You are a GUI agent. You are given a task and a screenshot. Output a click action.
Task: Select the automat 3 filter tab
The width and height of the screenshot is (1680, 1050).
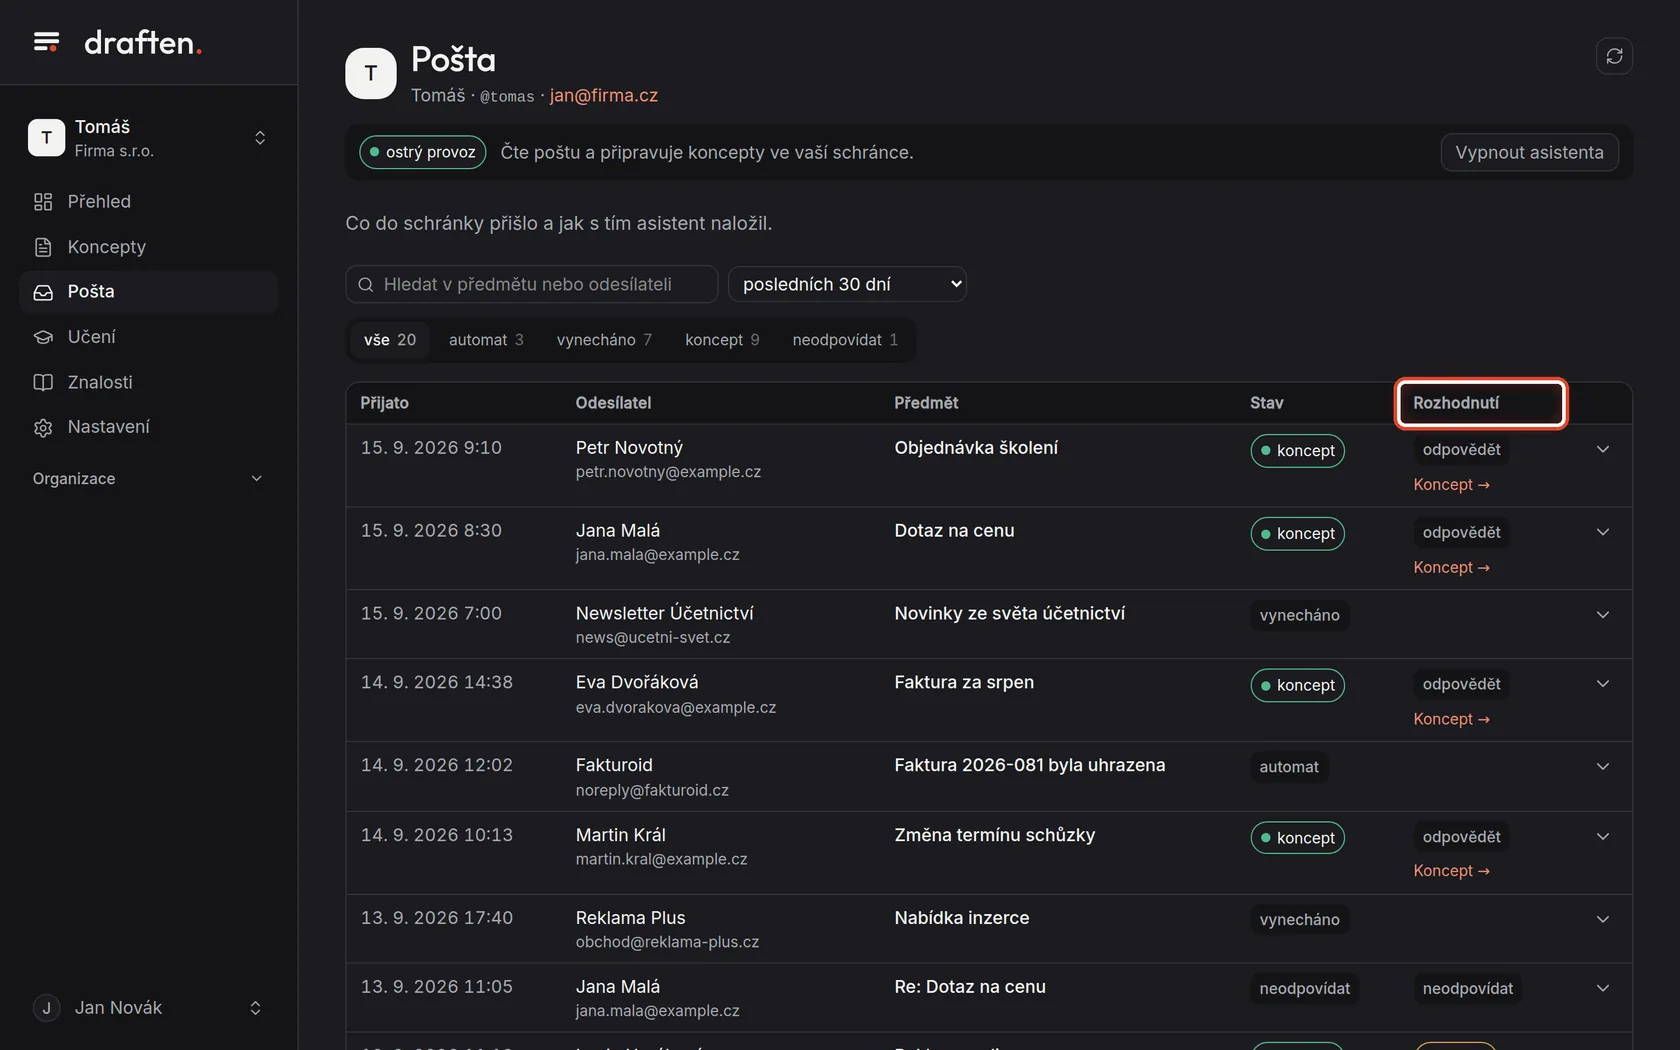[x=486, y=340]
